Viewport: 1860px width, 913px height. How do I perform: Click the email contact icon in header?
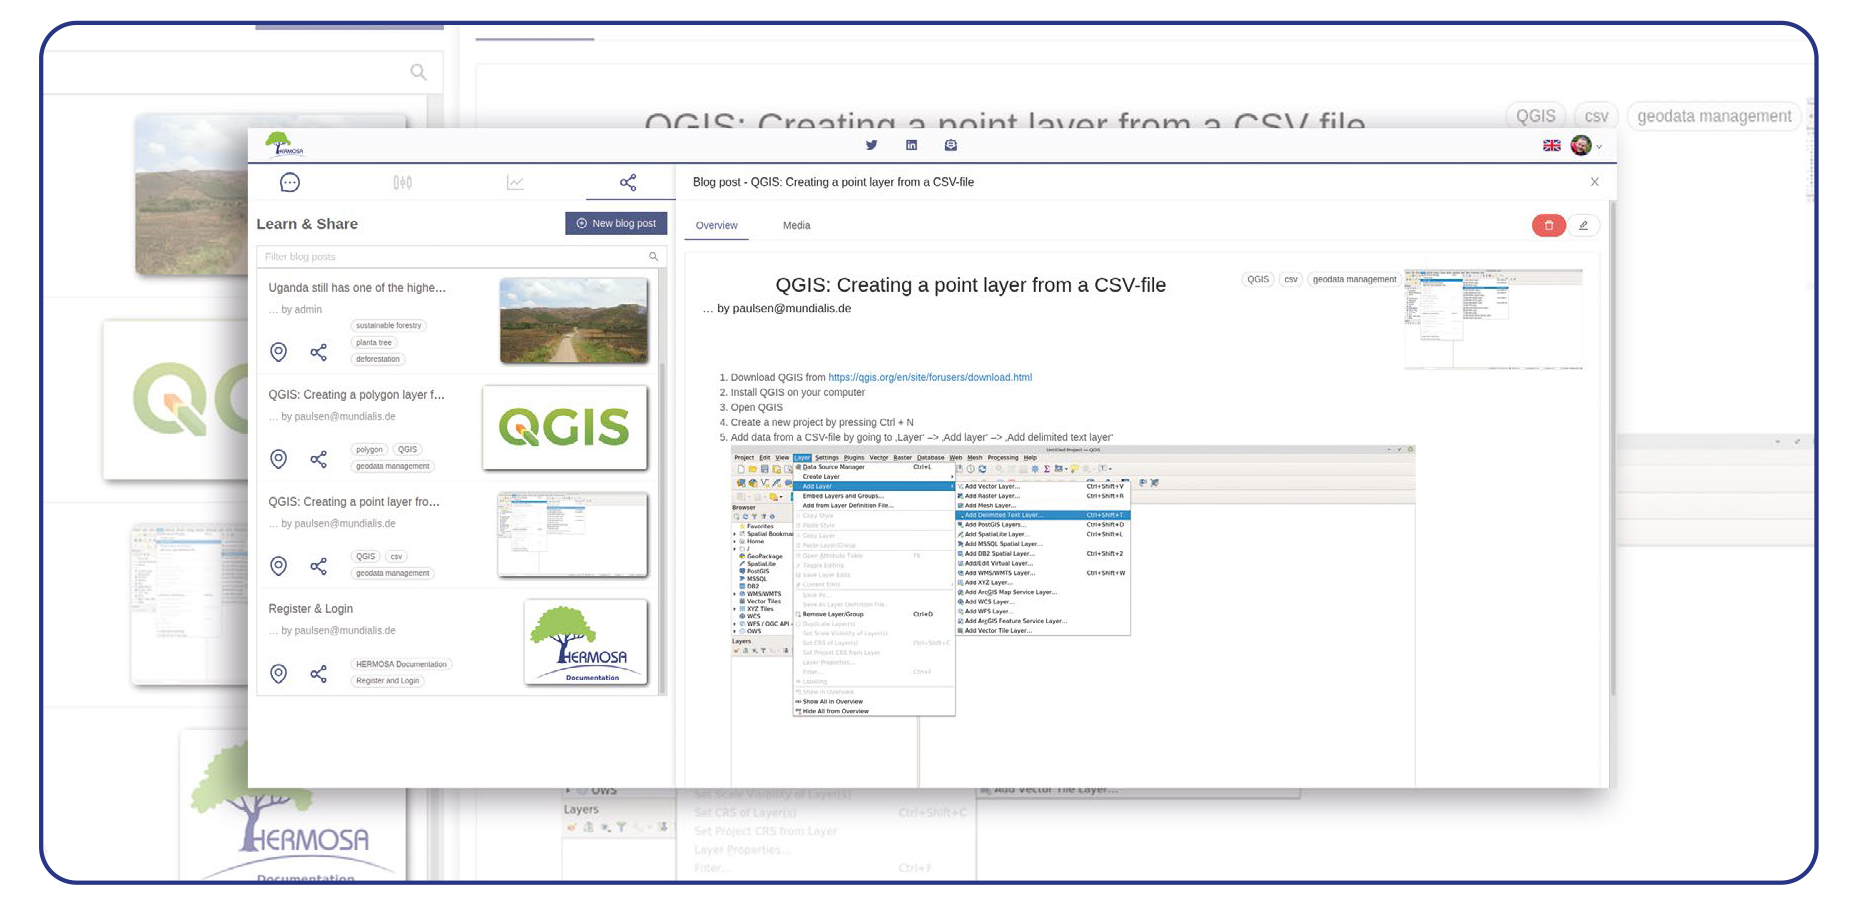click(x=951, y=145)
